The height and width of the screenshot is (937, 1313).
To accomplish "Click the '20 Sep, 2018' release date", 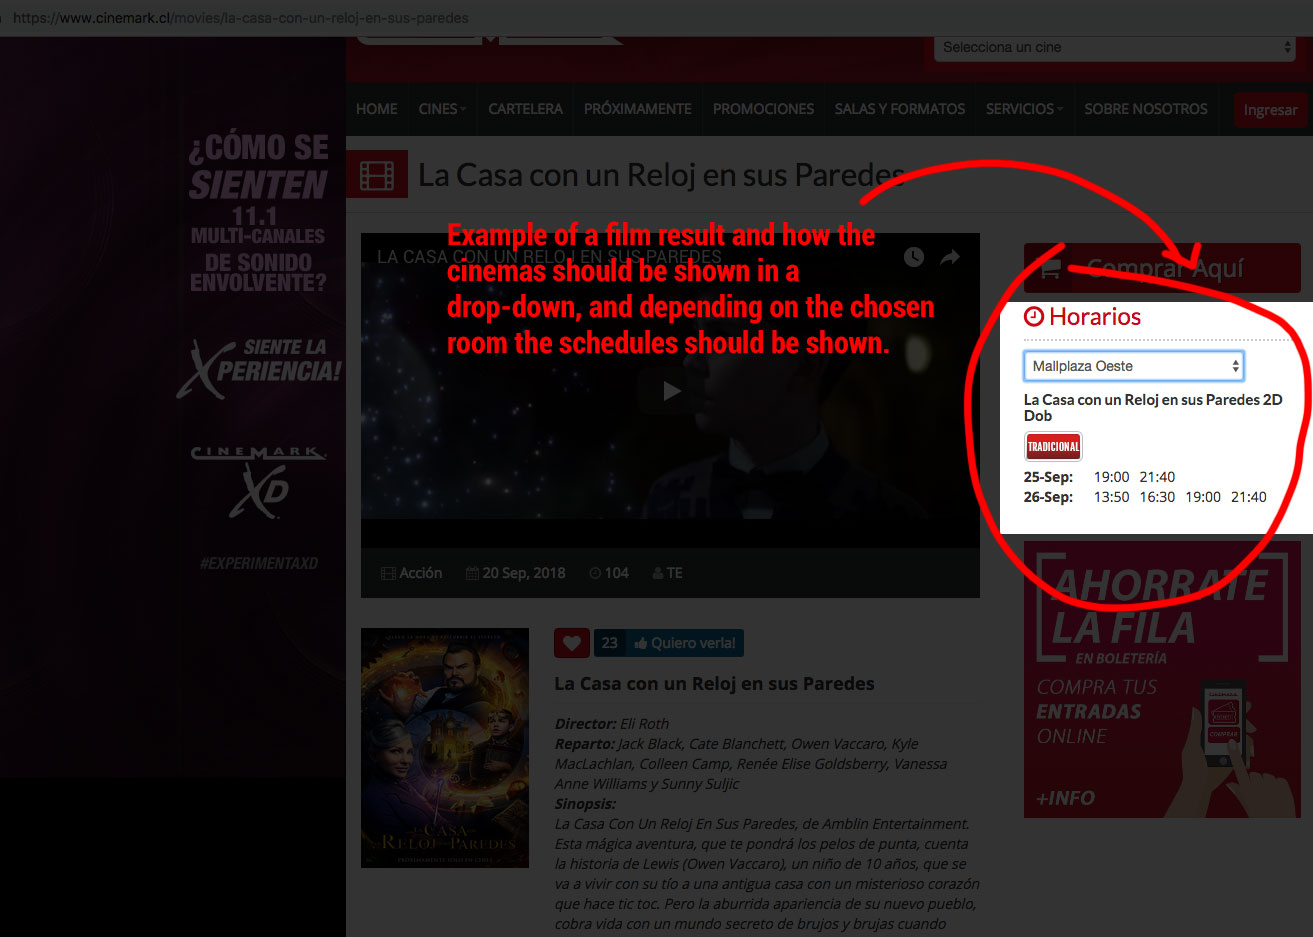I will pyautogui.click(x=515, y=573).
